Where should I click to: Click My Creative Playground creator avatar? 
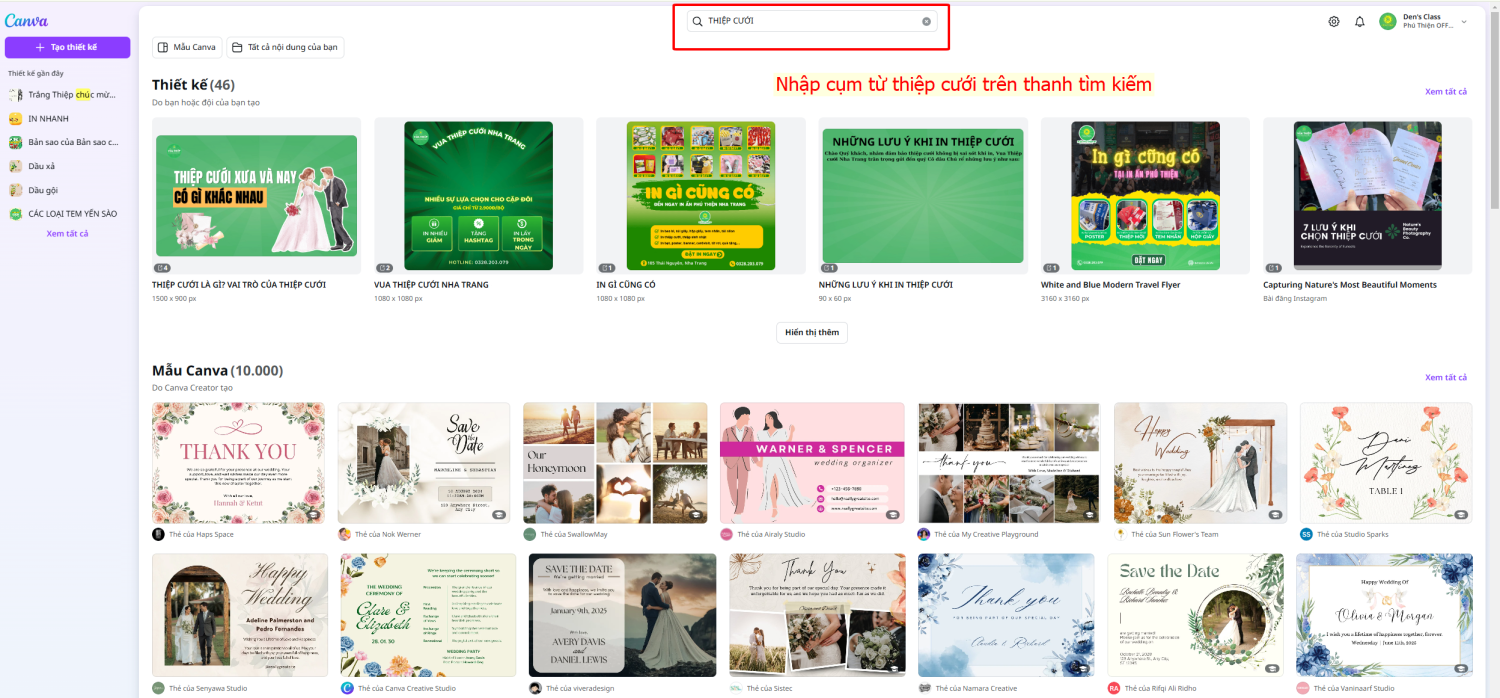pos(924,534)
